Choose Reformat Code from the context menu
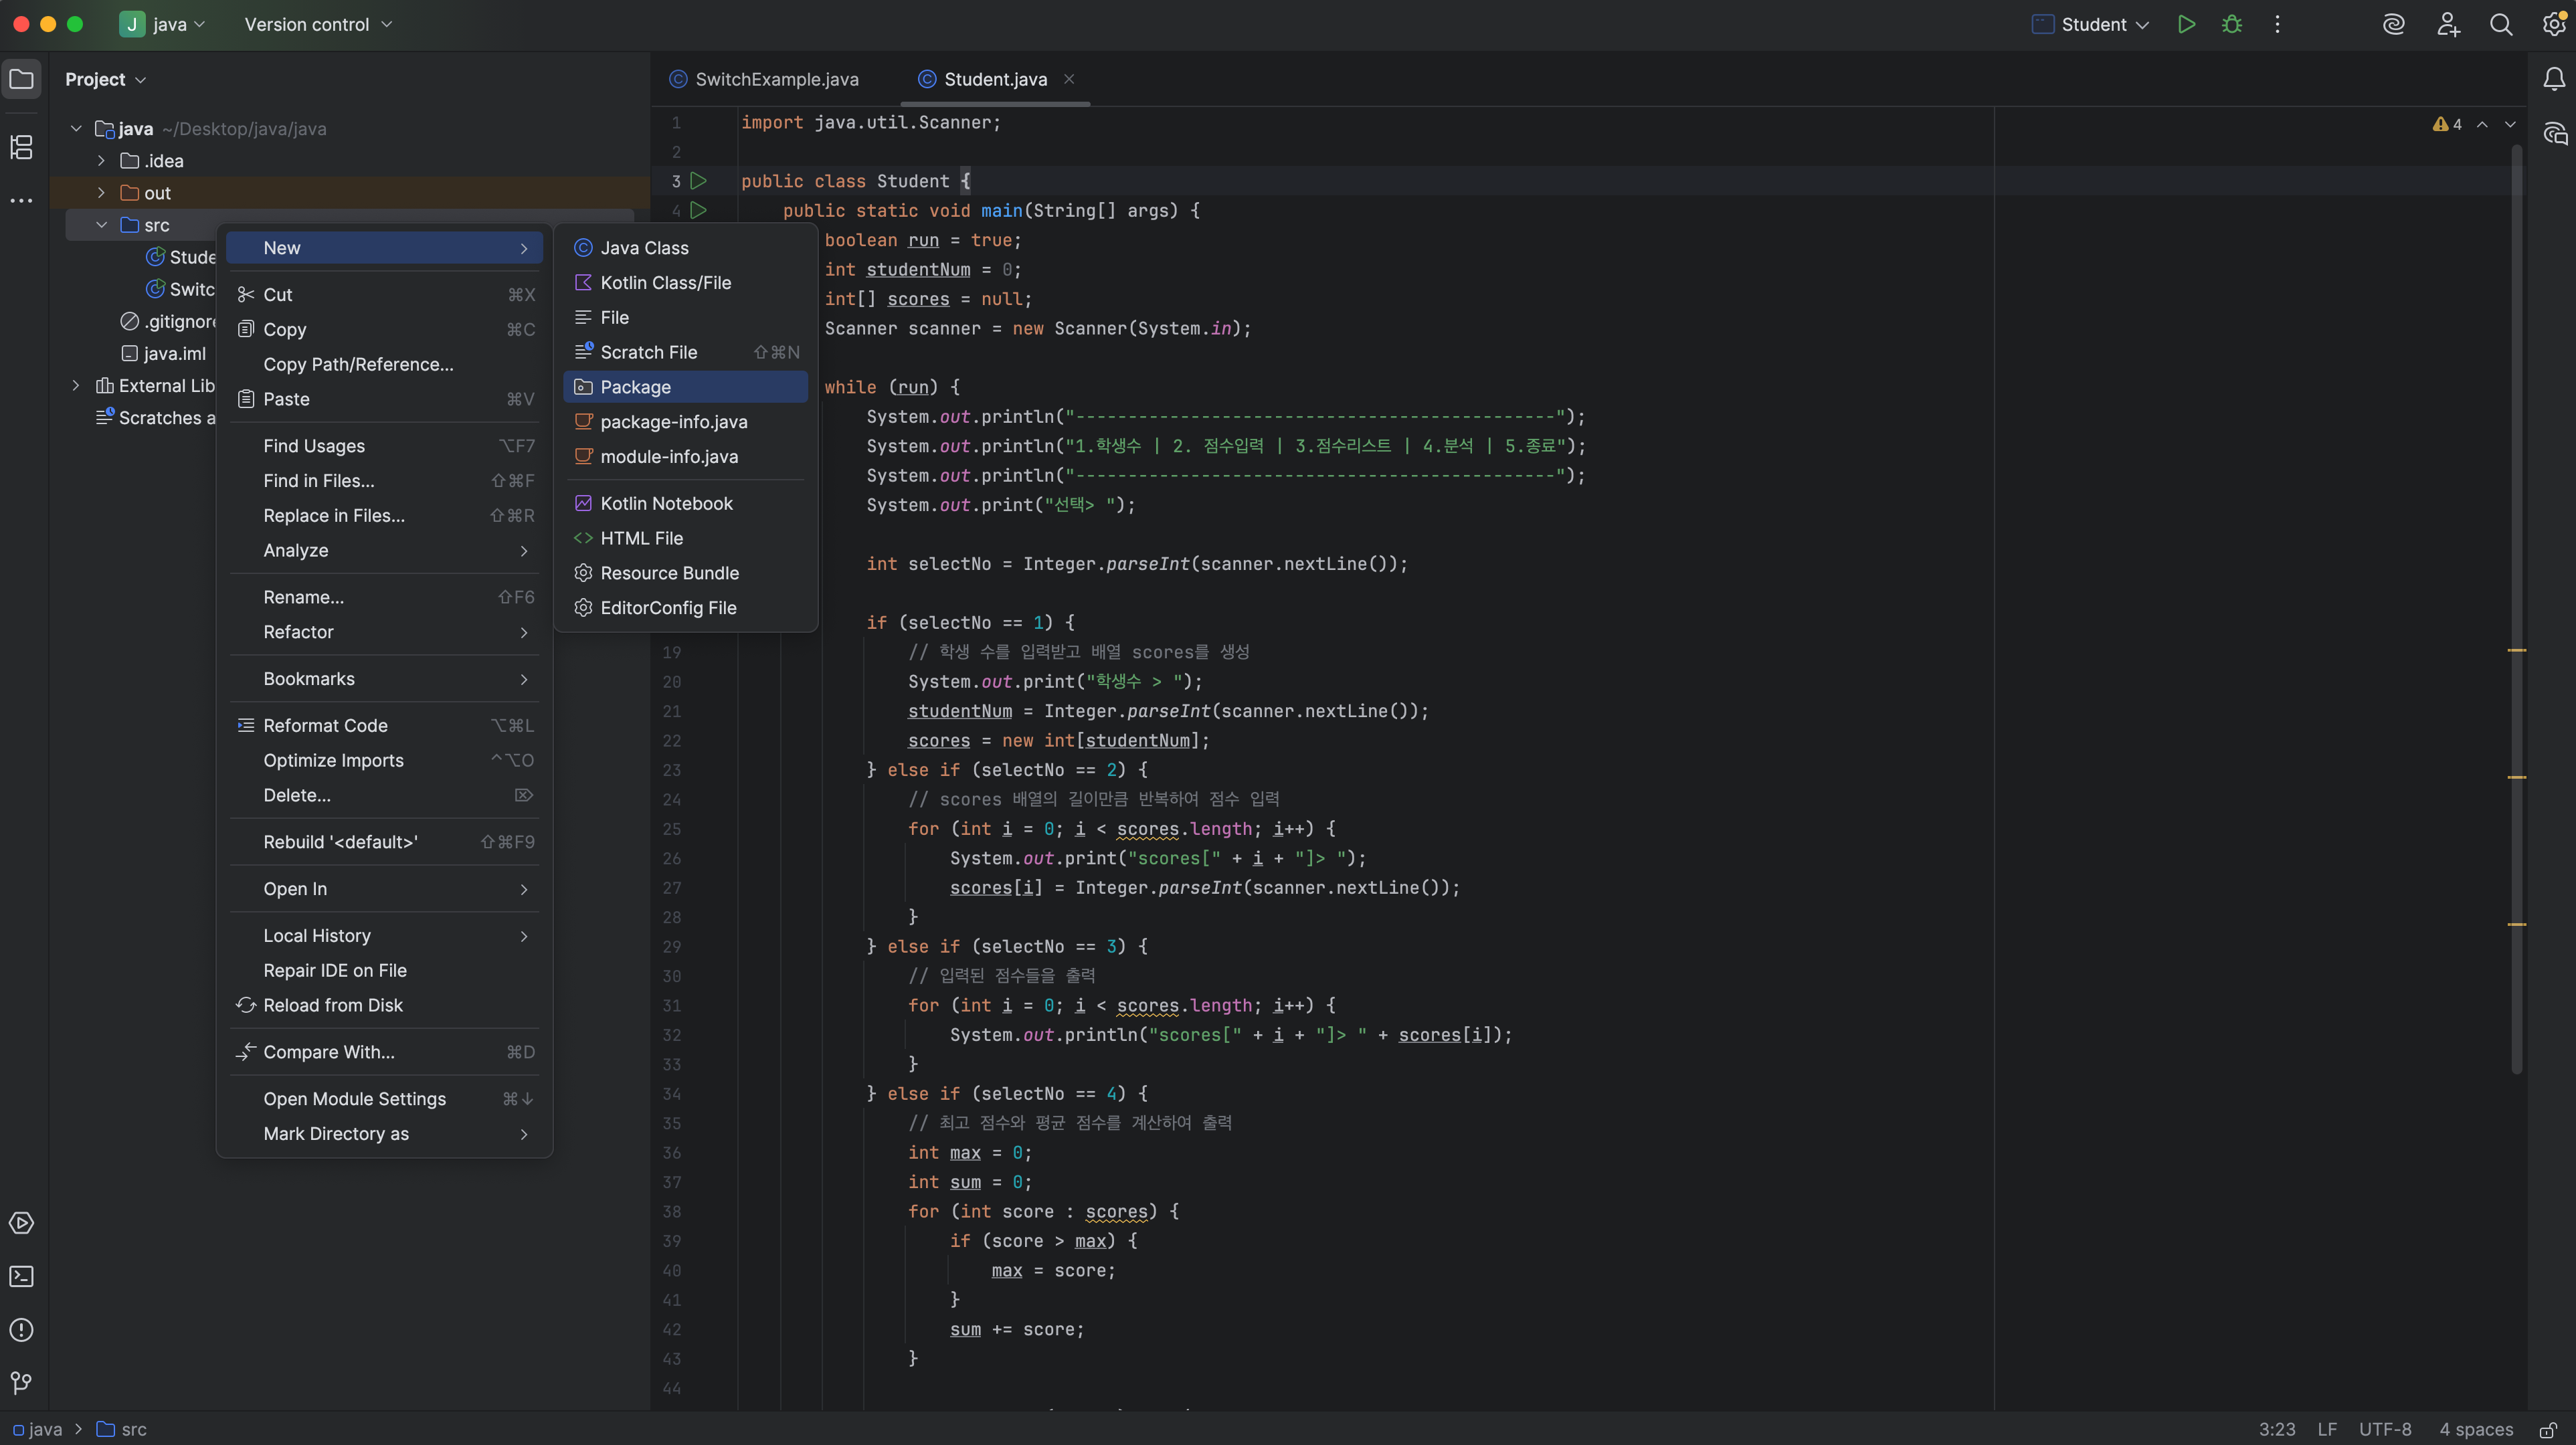Screen dimensions: 2576x1445 click(325, 725)
